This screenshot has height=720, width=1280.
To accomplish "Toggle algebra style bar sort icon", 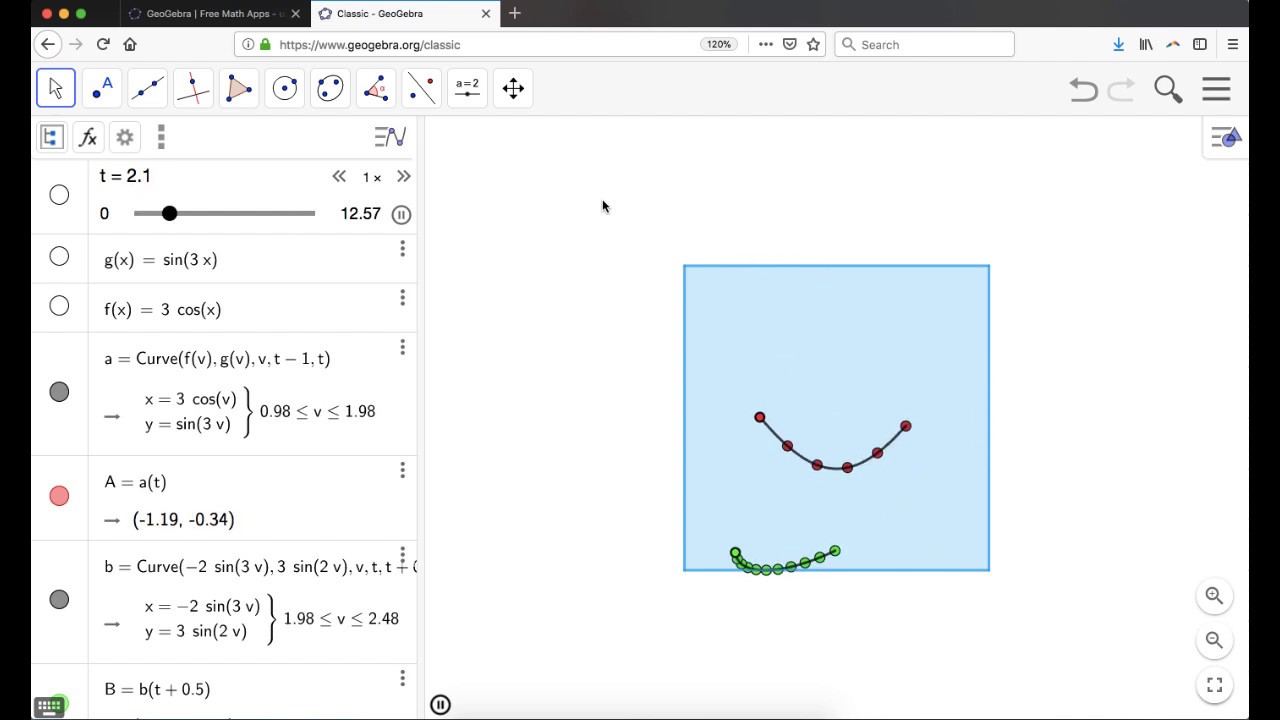I will click(x=390, y=137).
